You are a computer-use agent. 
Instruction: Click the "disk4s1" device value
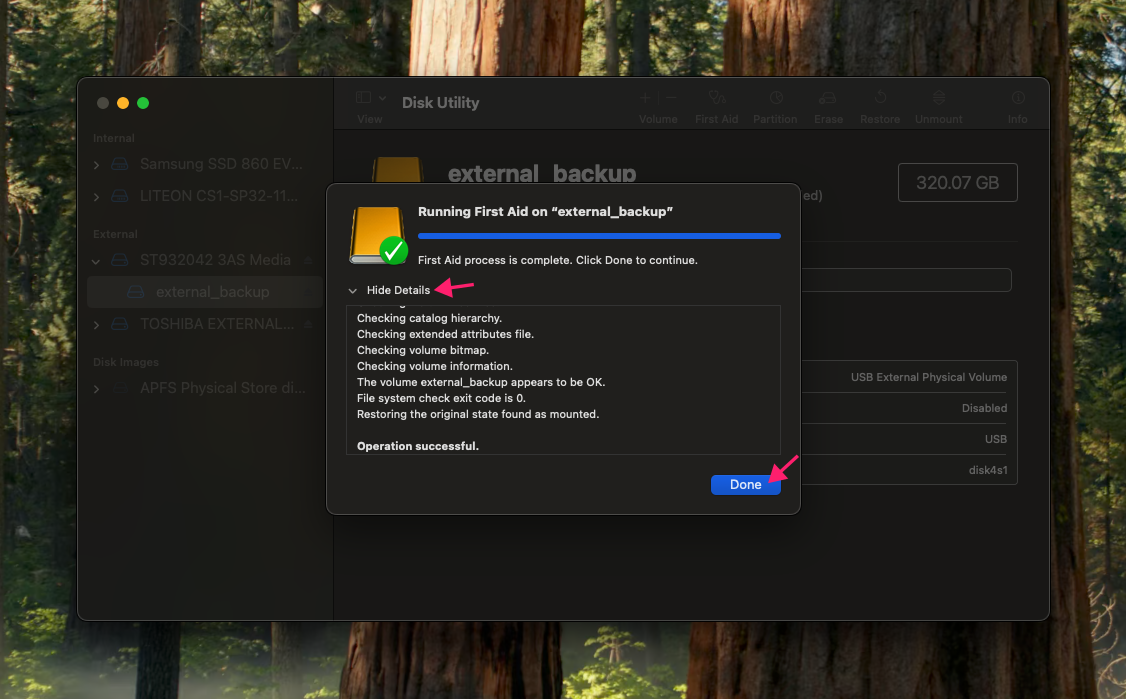click(x=987, y=470)
